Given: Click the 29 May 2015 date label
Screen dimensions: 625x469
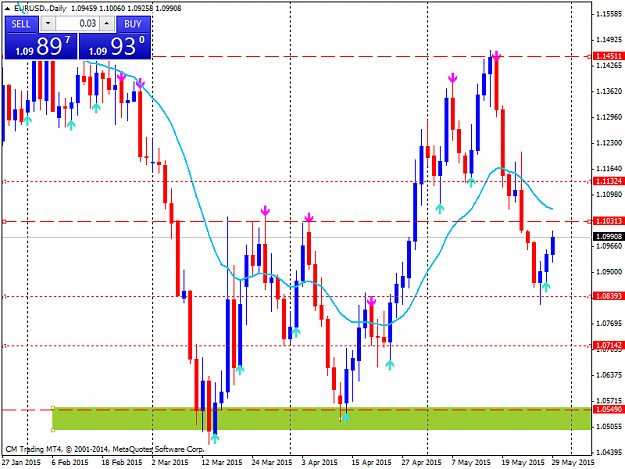Looking at the screenshot, I should tap(573, 463).
